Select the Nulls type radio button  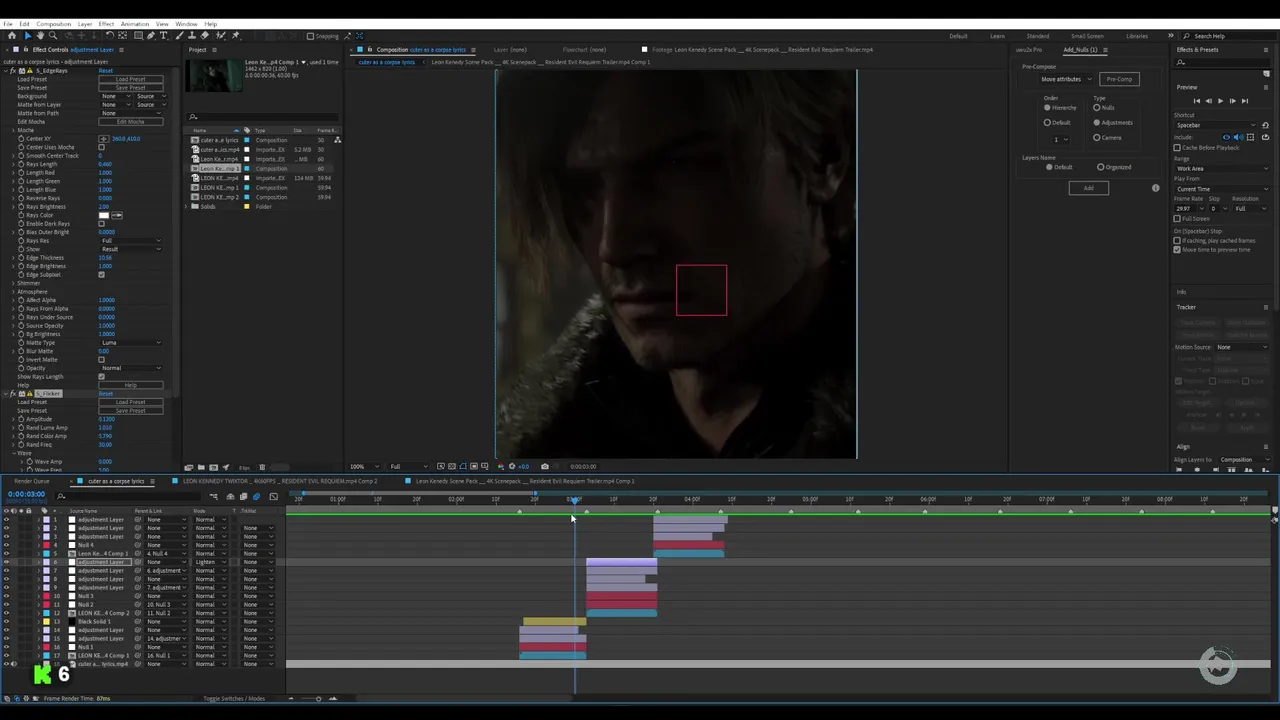(1097, 108)
